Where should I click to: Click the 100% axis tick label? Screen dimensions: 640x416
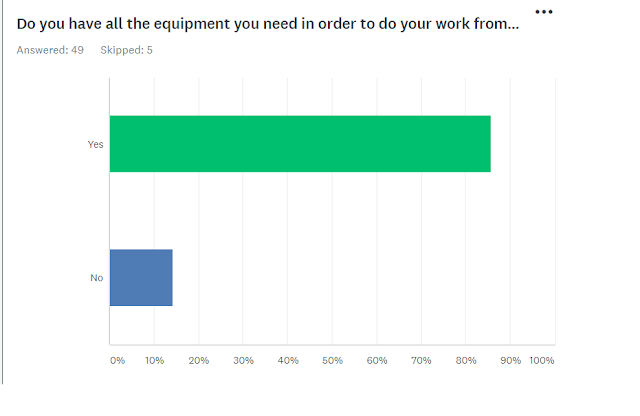pyautogui.click(x=541, y=360)
